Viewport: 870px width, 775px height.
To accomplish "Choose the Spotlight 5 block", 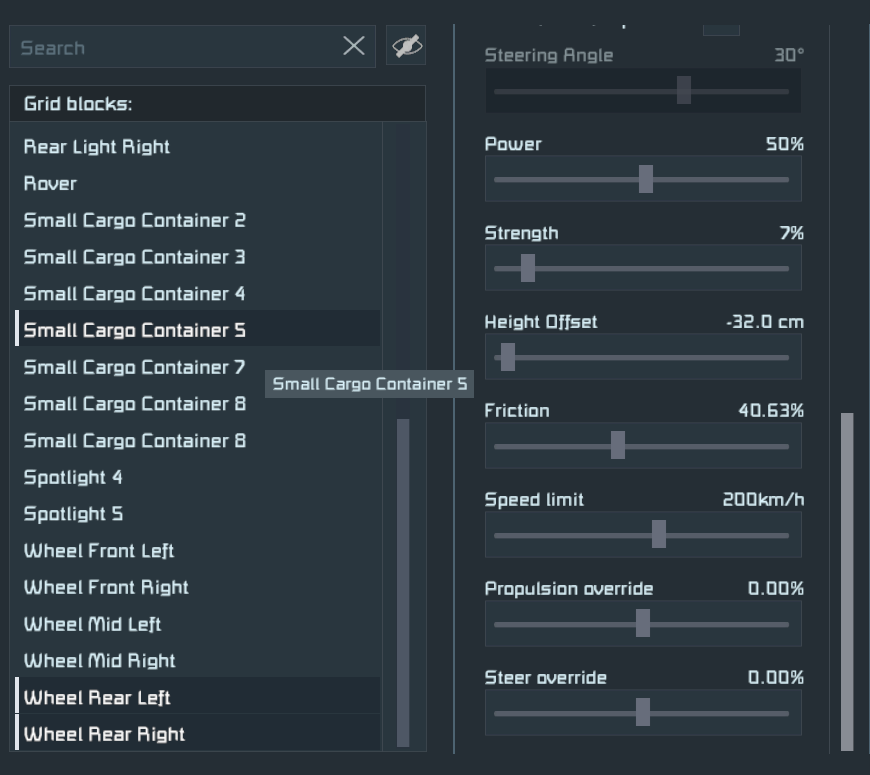I will [x=73, y=514].
